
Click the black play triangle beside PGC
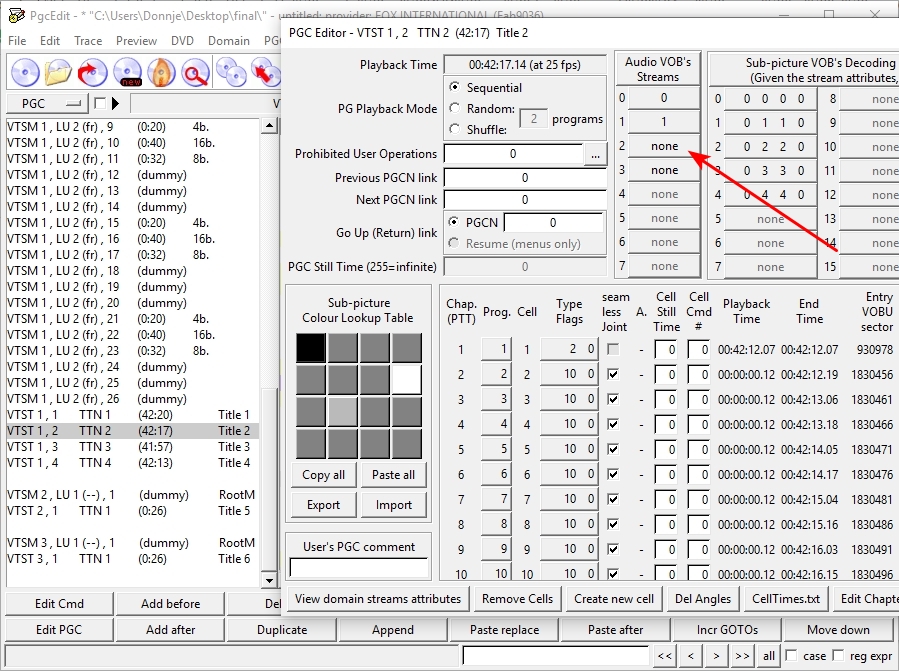(x=115, y=104)
